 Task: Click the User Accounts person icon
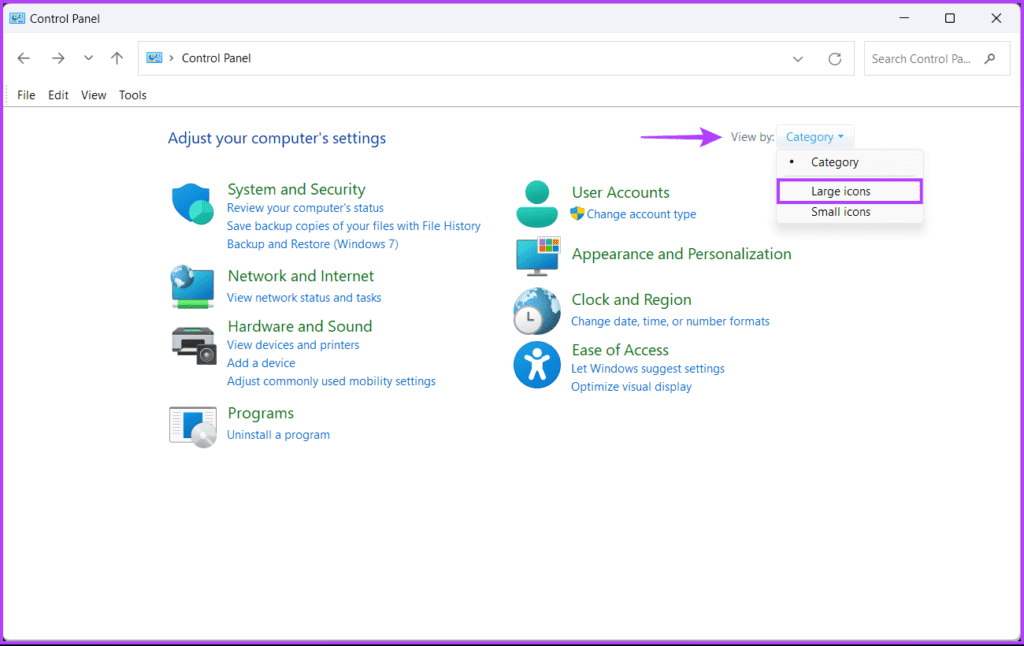pyautogui.click(x=537, y=204)
